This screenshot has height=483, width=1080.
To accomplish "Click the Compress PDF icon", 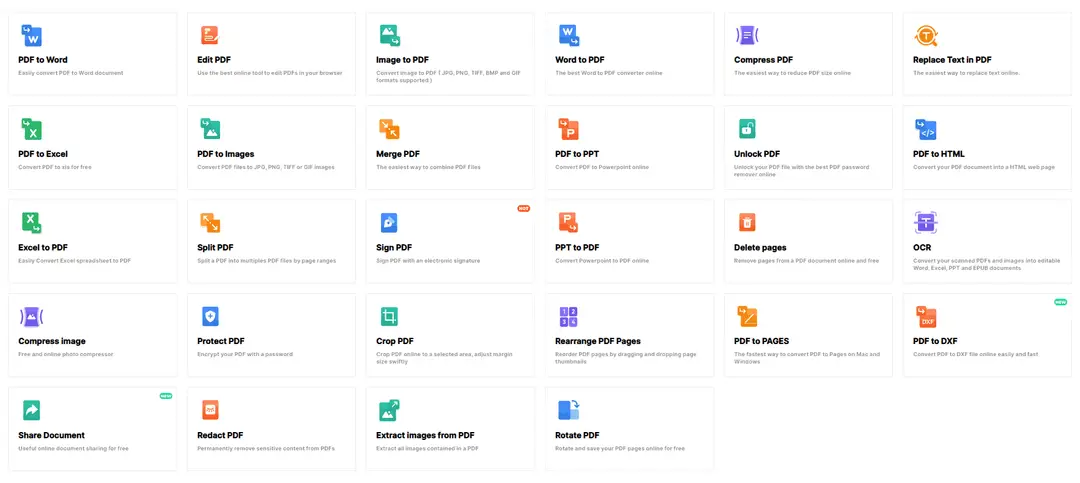I will point(747,35).
